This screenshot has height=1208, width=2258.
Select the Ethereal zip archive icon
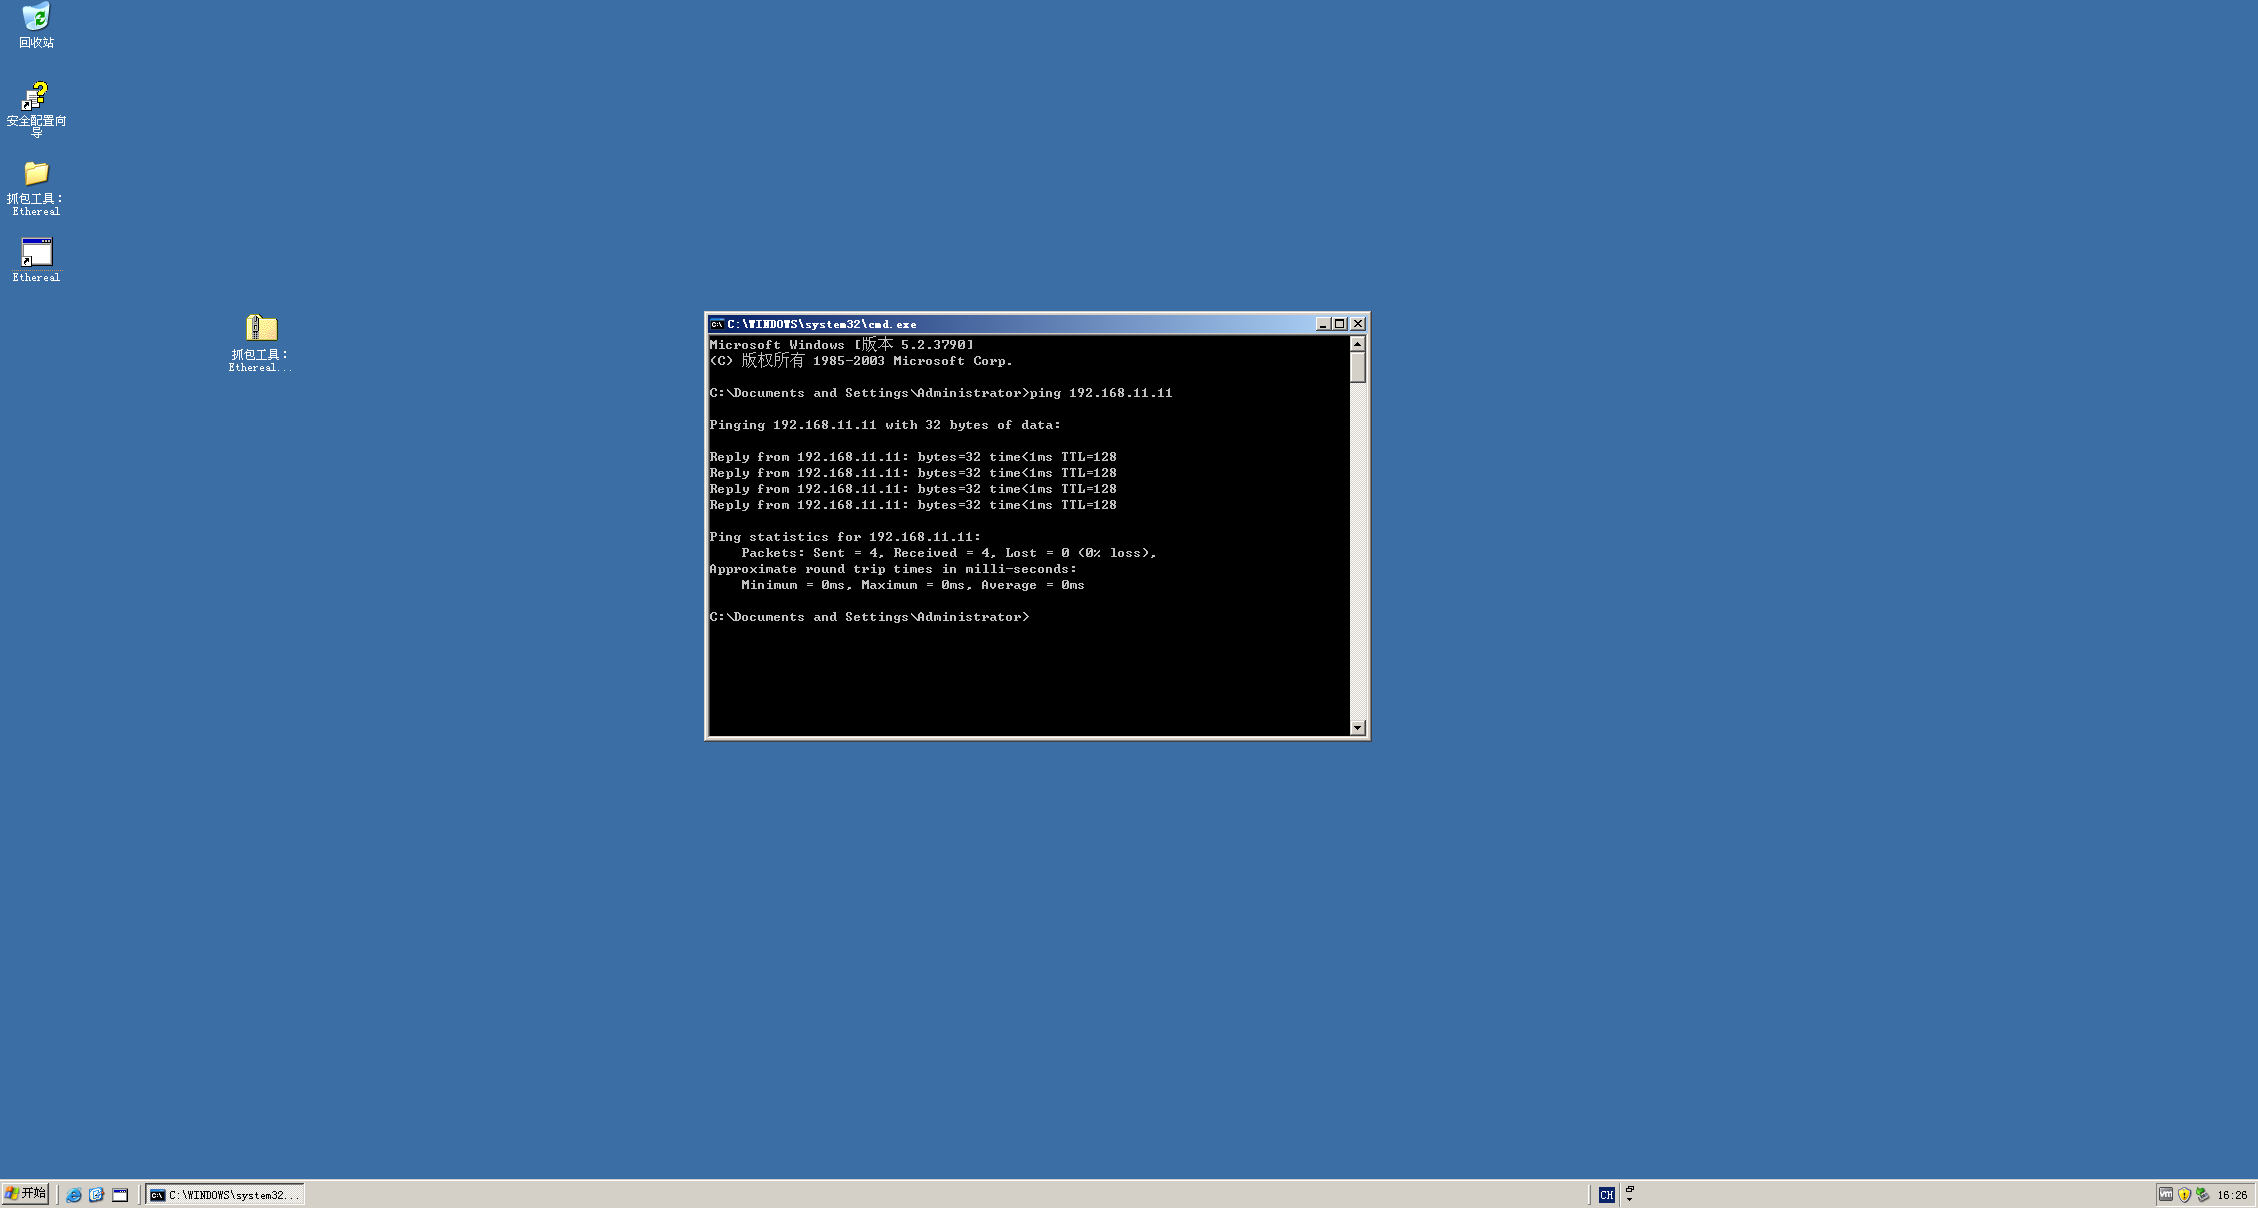click(x=261, y=328)
